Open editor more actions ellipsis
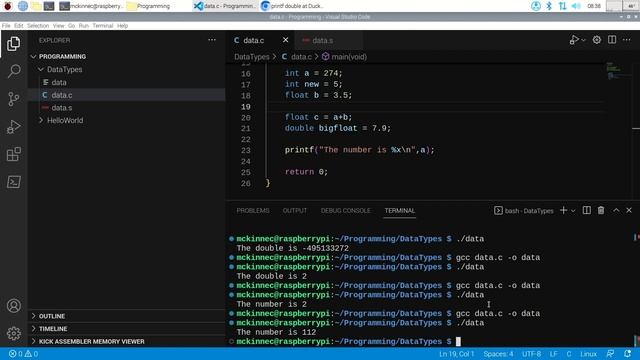Image resolution: width=640 pixels, height=360 pixels. pos(627,40)
